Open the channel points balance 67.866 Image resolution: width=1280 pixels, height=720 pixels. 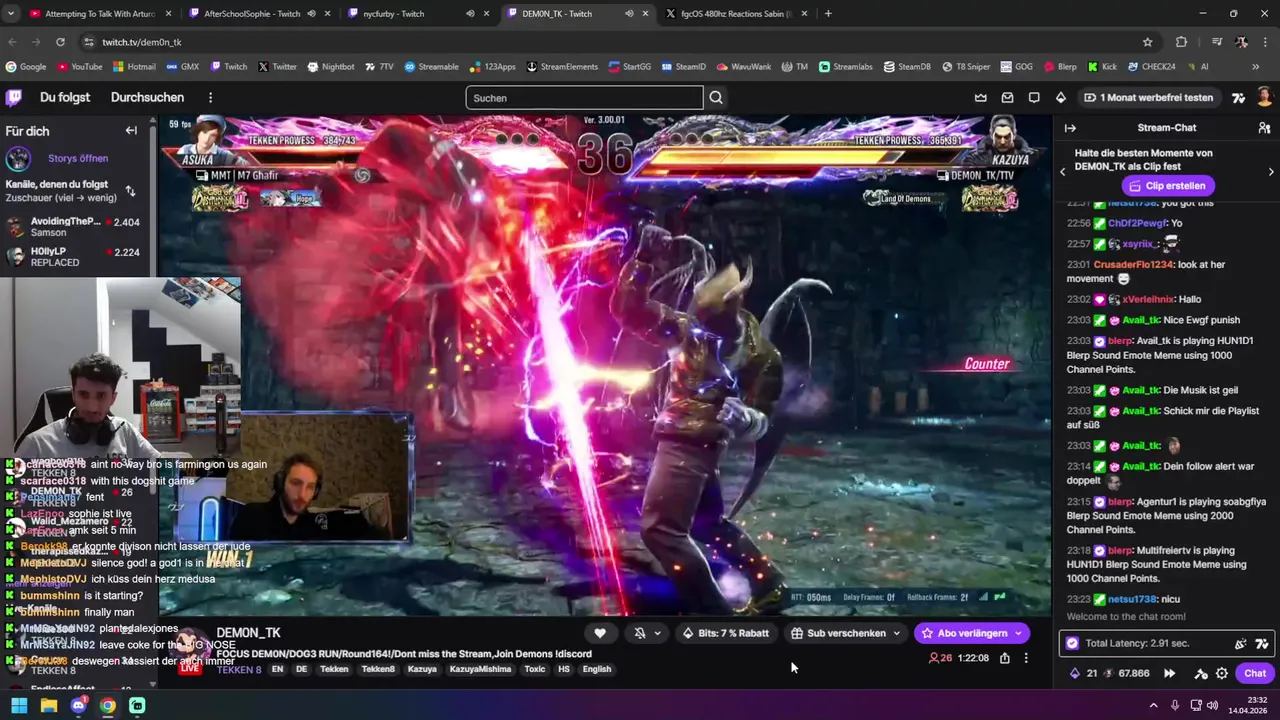[1126, 673]
